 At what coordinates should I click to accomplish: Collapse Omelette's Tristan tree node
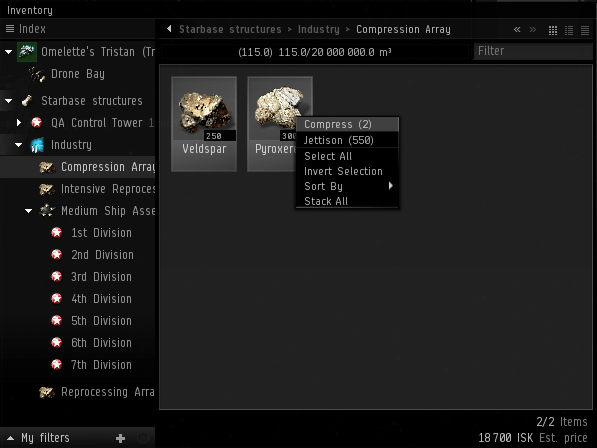8,52
